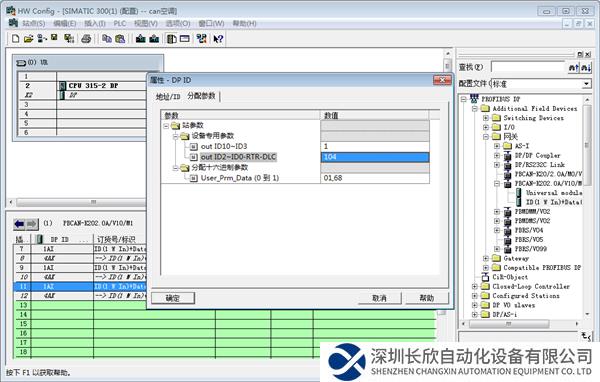Click the Save and Compile toolbar icon
The width and height of the screenshot is (600, 382).
pyautogui.click(x=69, y=38)
